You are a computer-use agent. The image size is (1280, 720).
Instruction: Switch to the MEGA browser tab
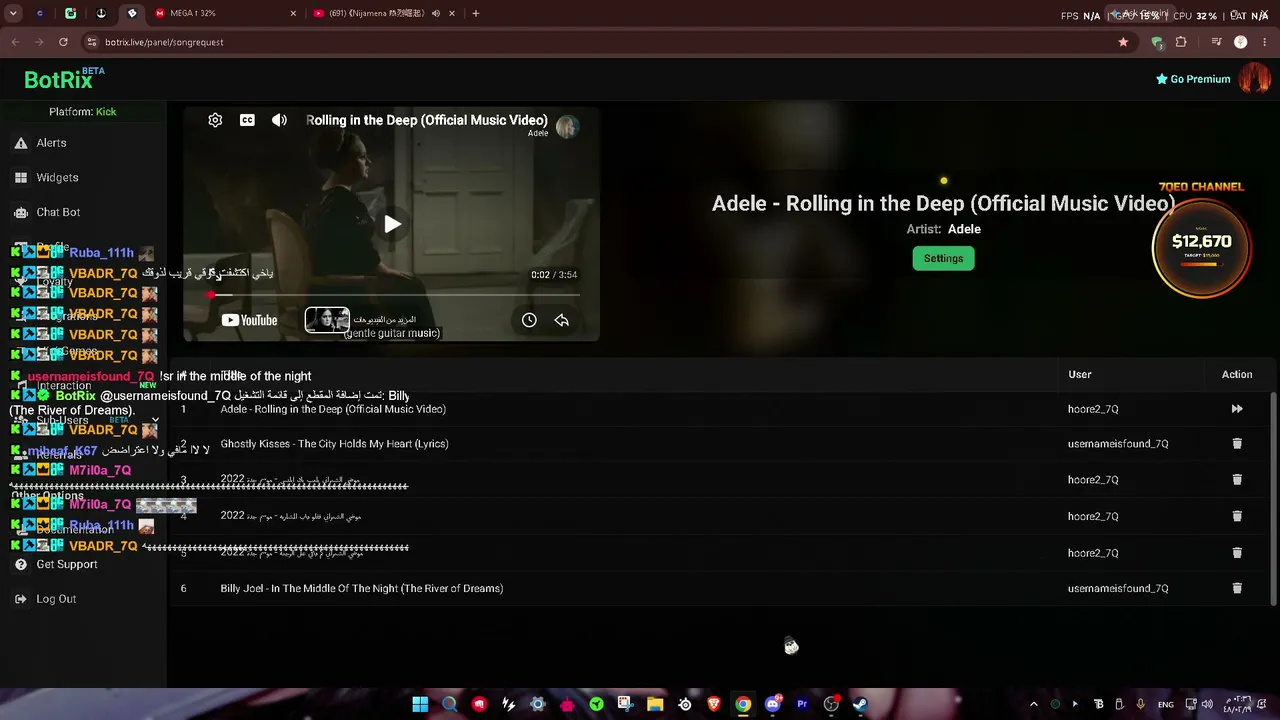tap(224, 13)
